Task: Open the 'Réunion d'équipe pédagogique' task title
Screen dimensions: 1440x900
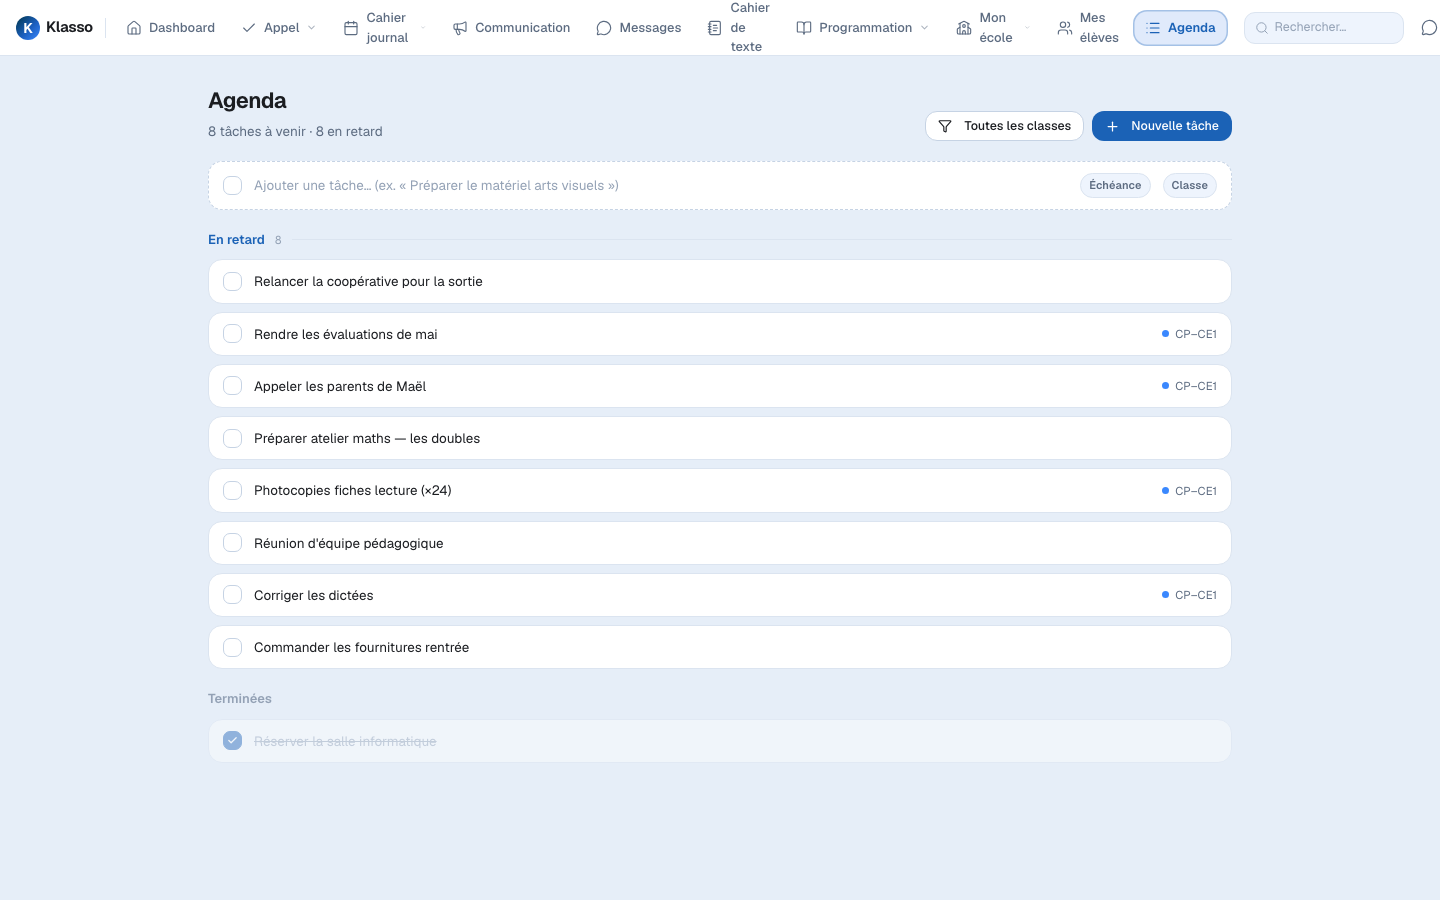Action: tap(349, 543)
